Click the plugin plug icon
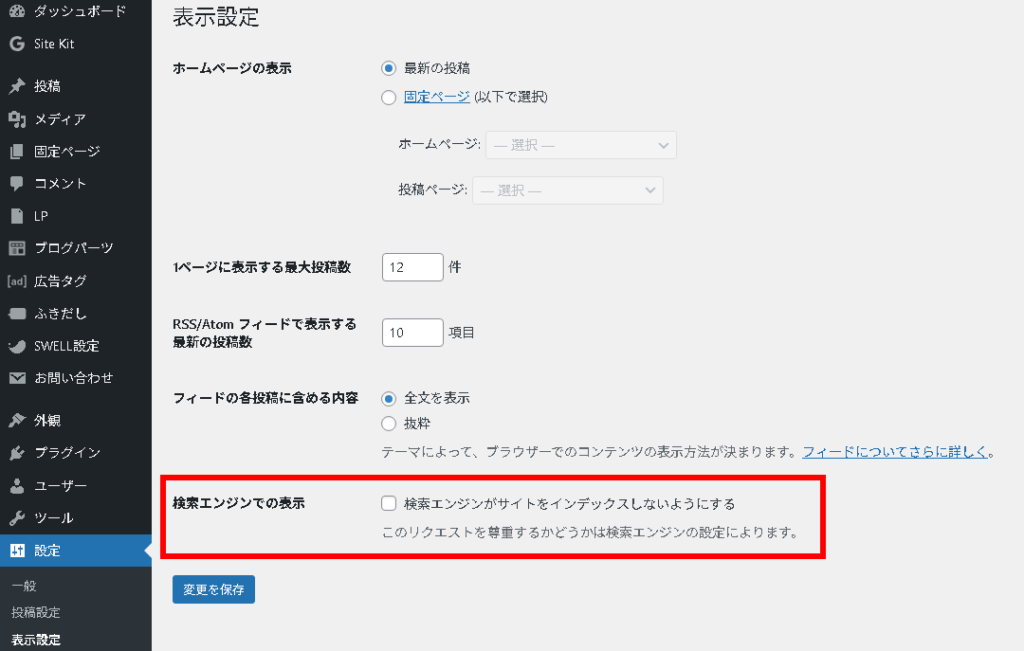 pyautogui.click(x=16, y=453)
